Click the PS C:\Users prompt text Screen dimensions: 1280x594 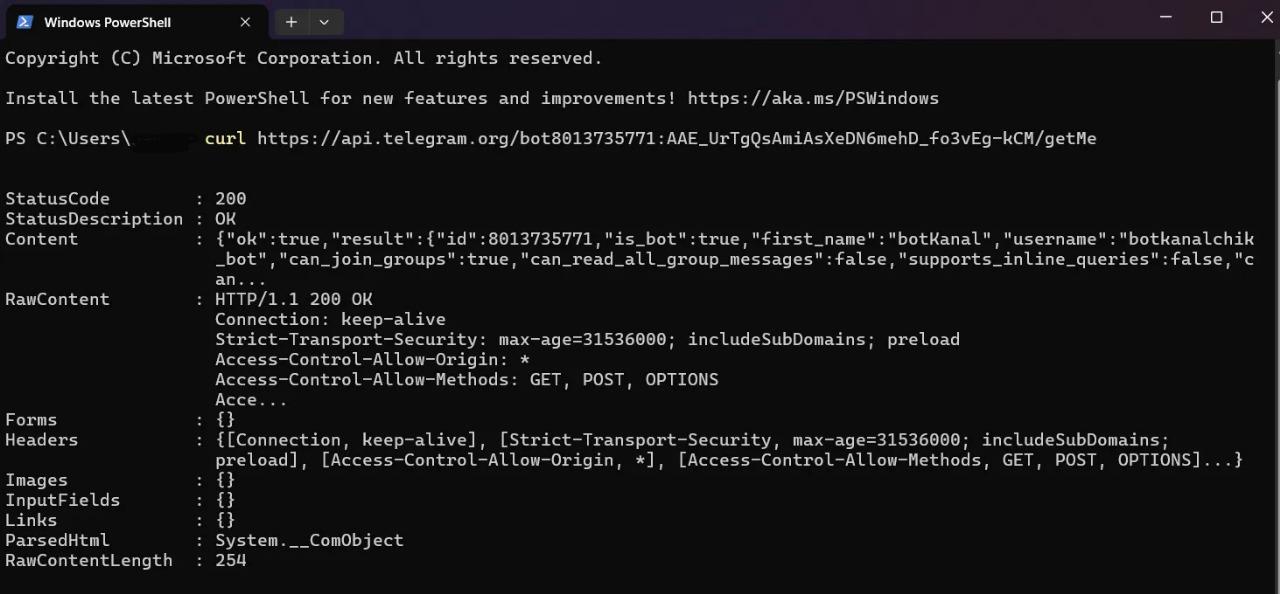pyautogui.click(x=68, y=138)
